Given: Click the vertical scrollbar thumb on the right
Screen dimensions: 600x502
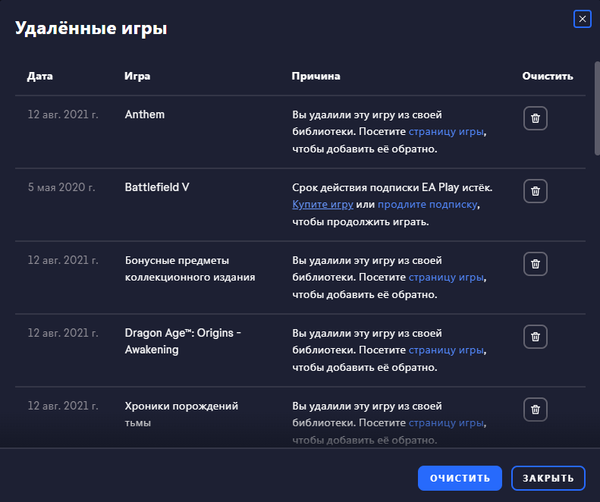Looking at the screenshot, I should (x=597, y=108).
